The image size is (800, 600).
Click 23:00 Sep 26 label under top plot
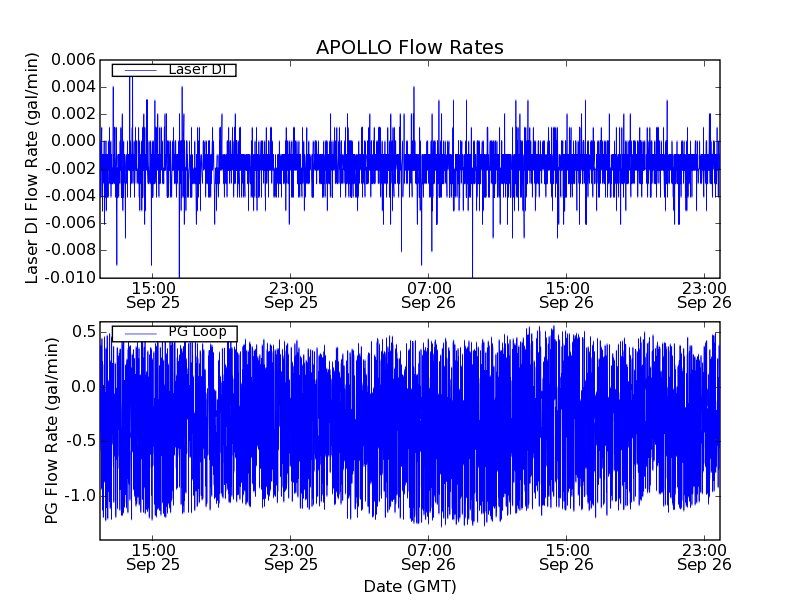[x=704, y=296]
